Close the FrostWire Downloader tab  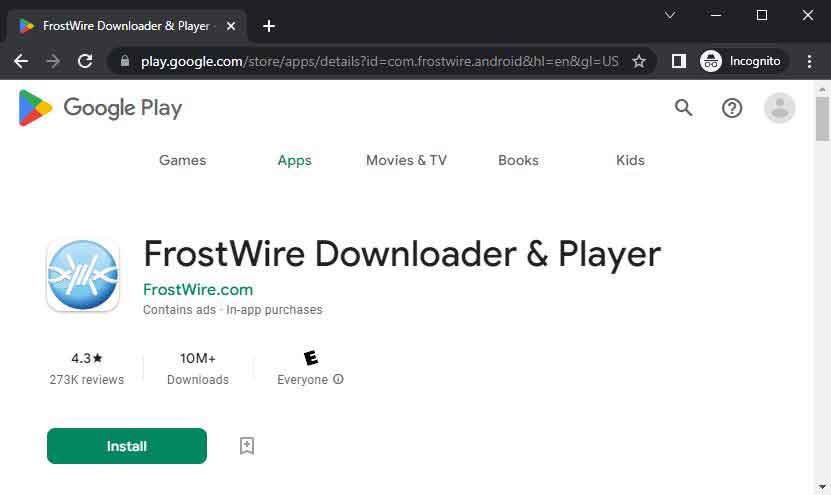[x=231, y=26]
